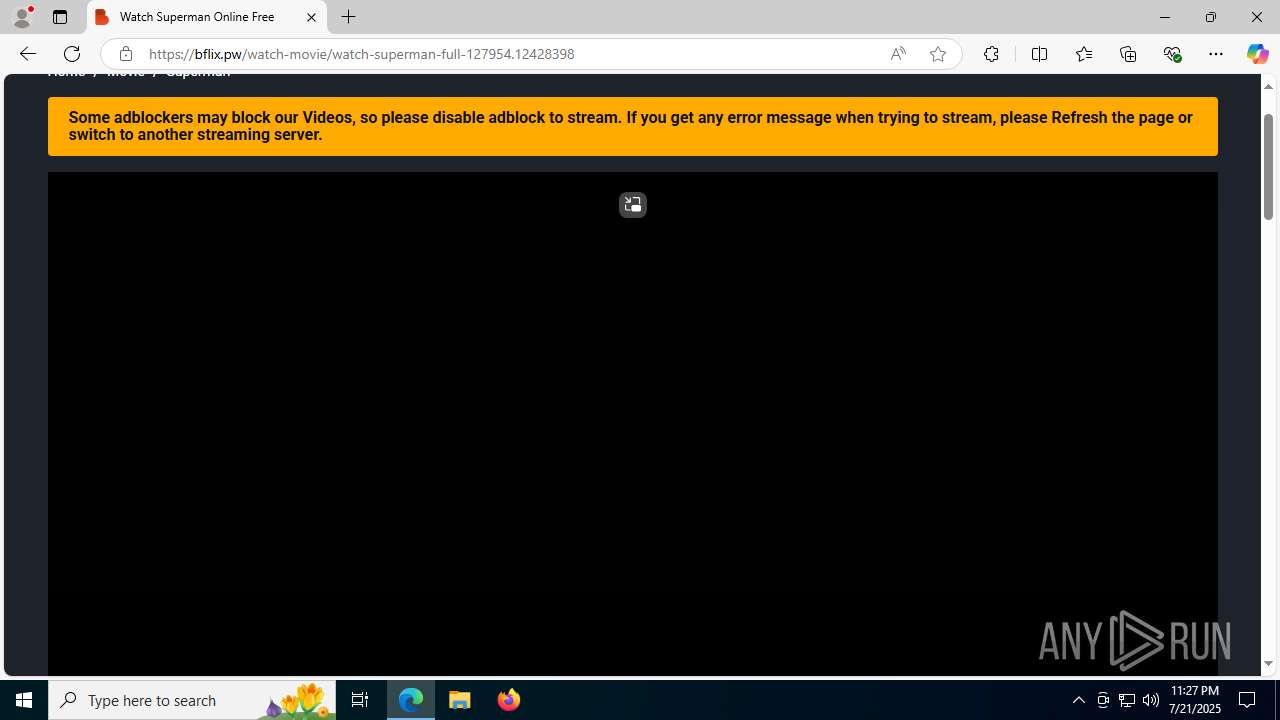Open Task View on the taskbar

pyautogui.click(x=360, y=700)
